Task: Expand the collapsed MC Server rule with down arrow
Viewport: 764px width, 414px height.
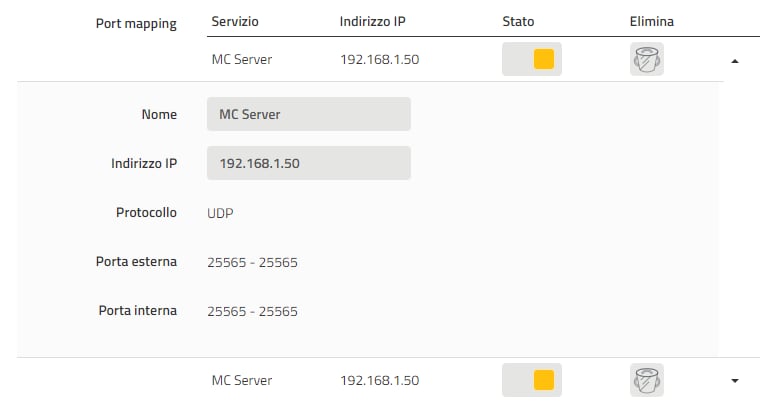Action: tap(735, 381)
